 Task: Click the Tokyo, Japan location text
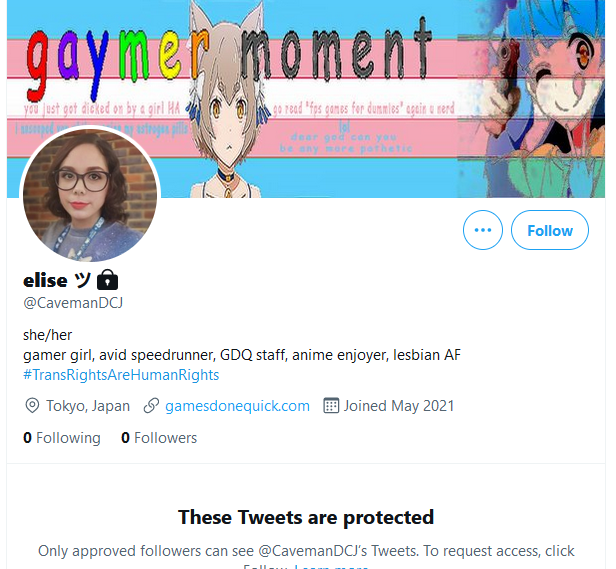tap(88, 406)
